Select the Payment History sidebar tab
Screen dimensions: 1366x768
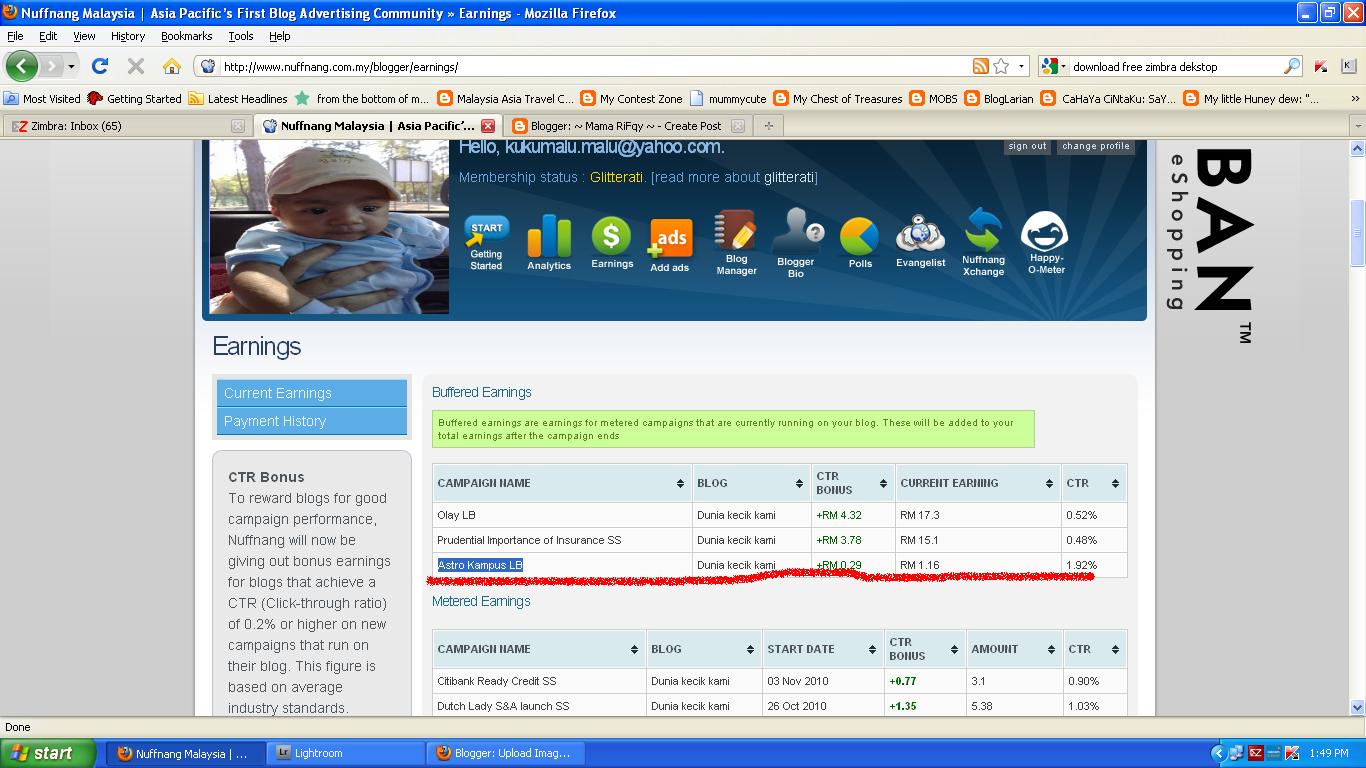pyautogui.click(x=312, y=421)
